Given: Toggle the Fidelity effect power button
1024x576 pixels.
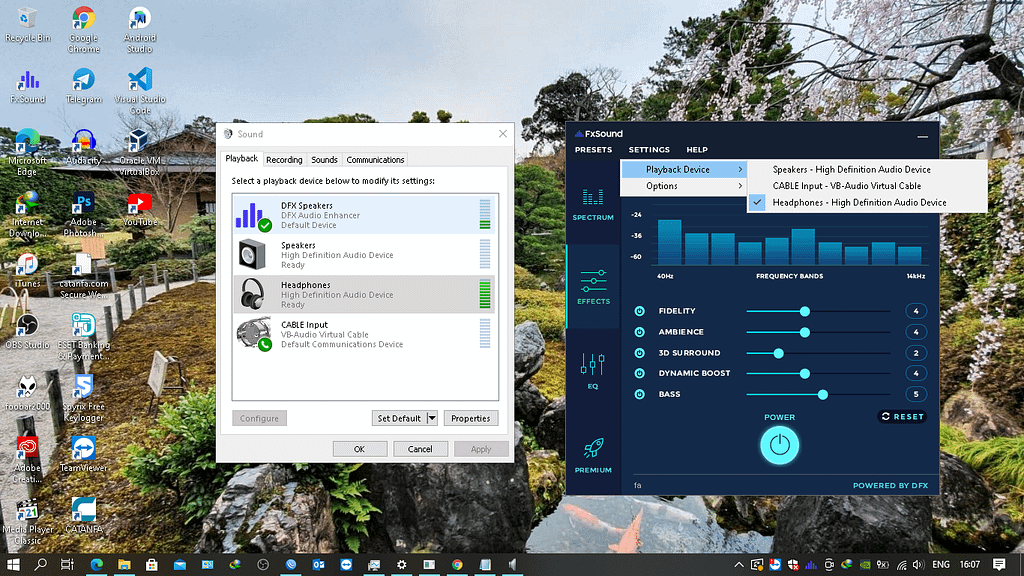Looking at the screenshot, I should pos(639,312).
